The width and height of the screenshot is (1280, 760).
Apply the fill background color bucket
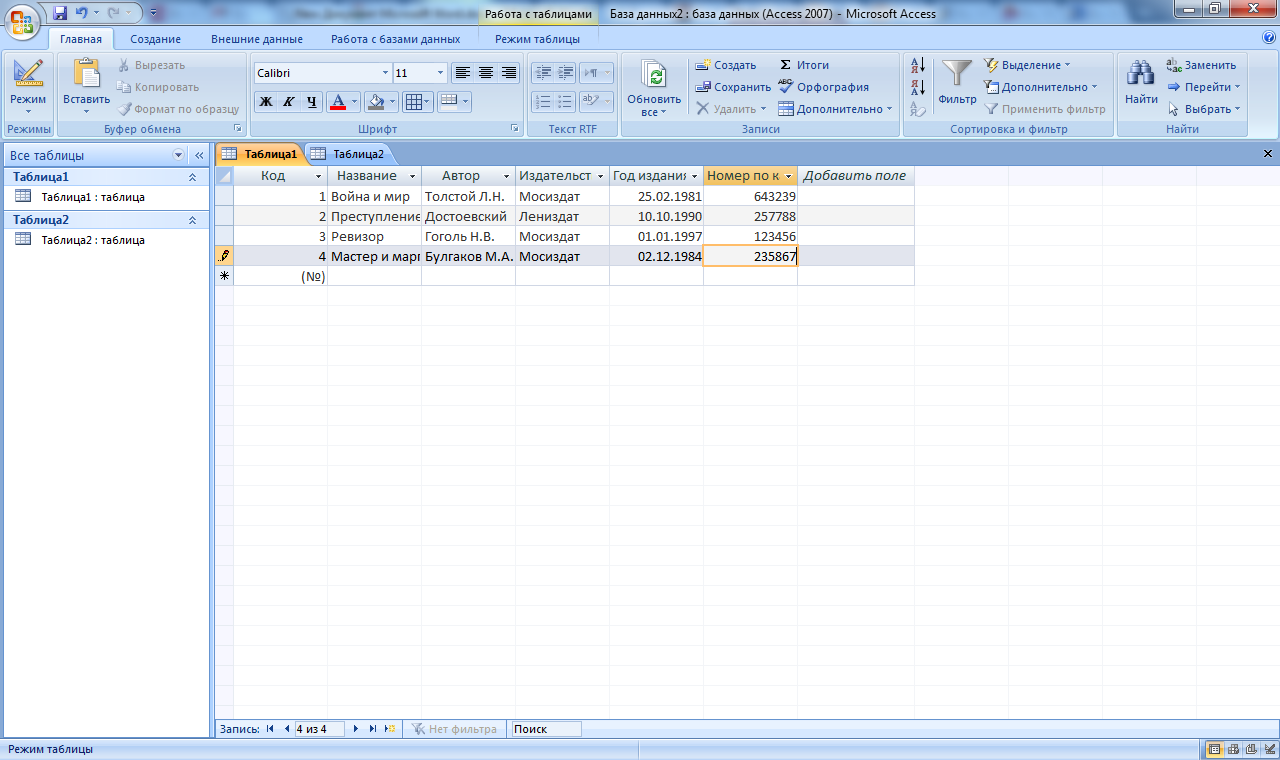click(x=375, y=102)
